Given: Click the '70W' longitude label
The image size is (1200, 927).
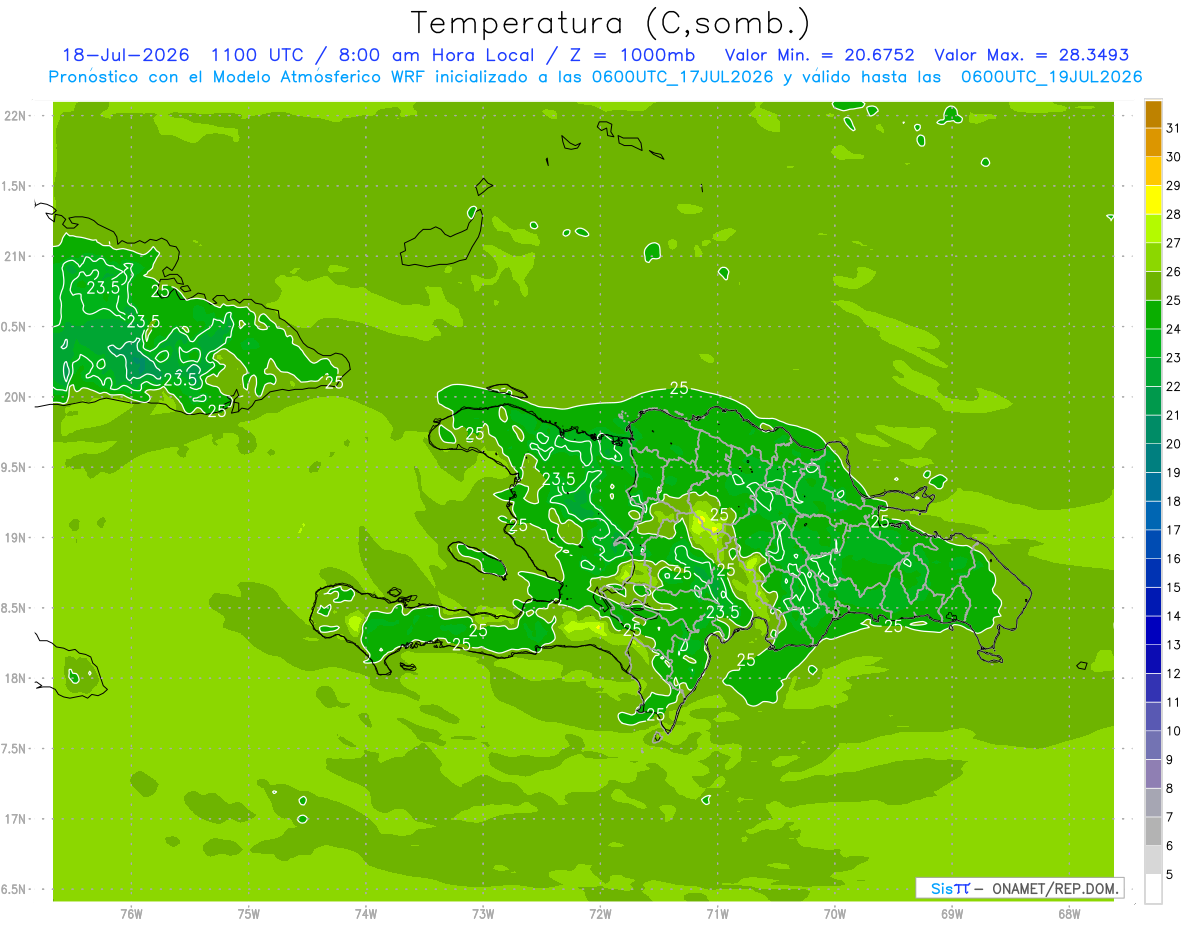Looking at the screenshot, I should (x=835, y=914).
